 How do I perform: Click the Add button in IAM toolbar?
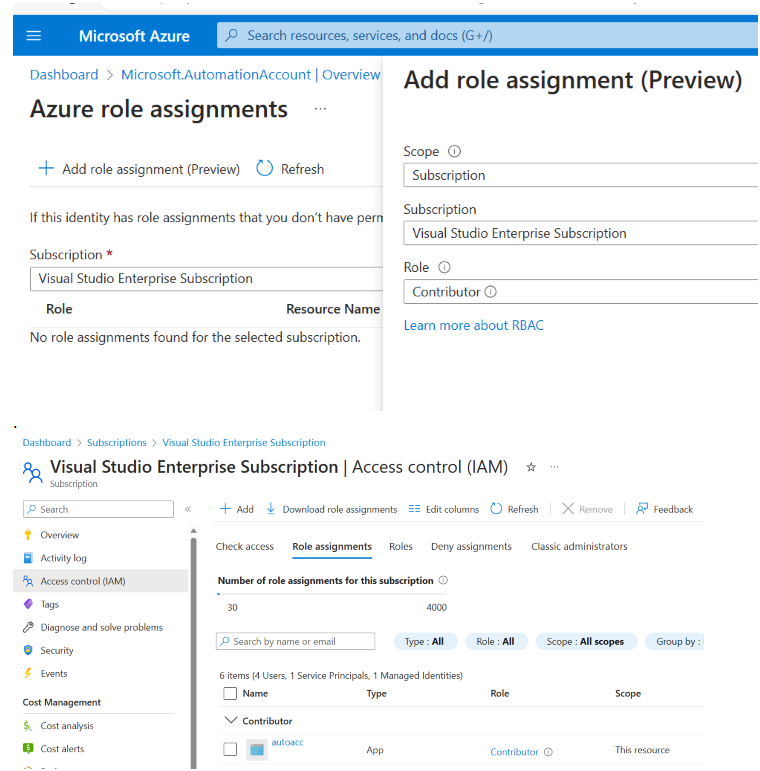[x=236, y=509]
